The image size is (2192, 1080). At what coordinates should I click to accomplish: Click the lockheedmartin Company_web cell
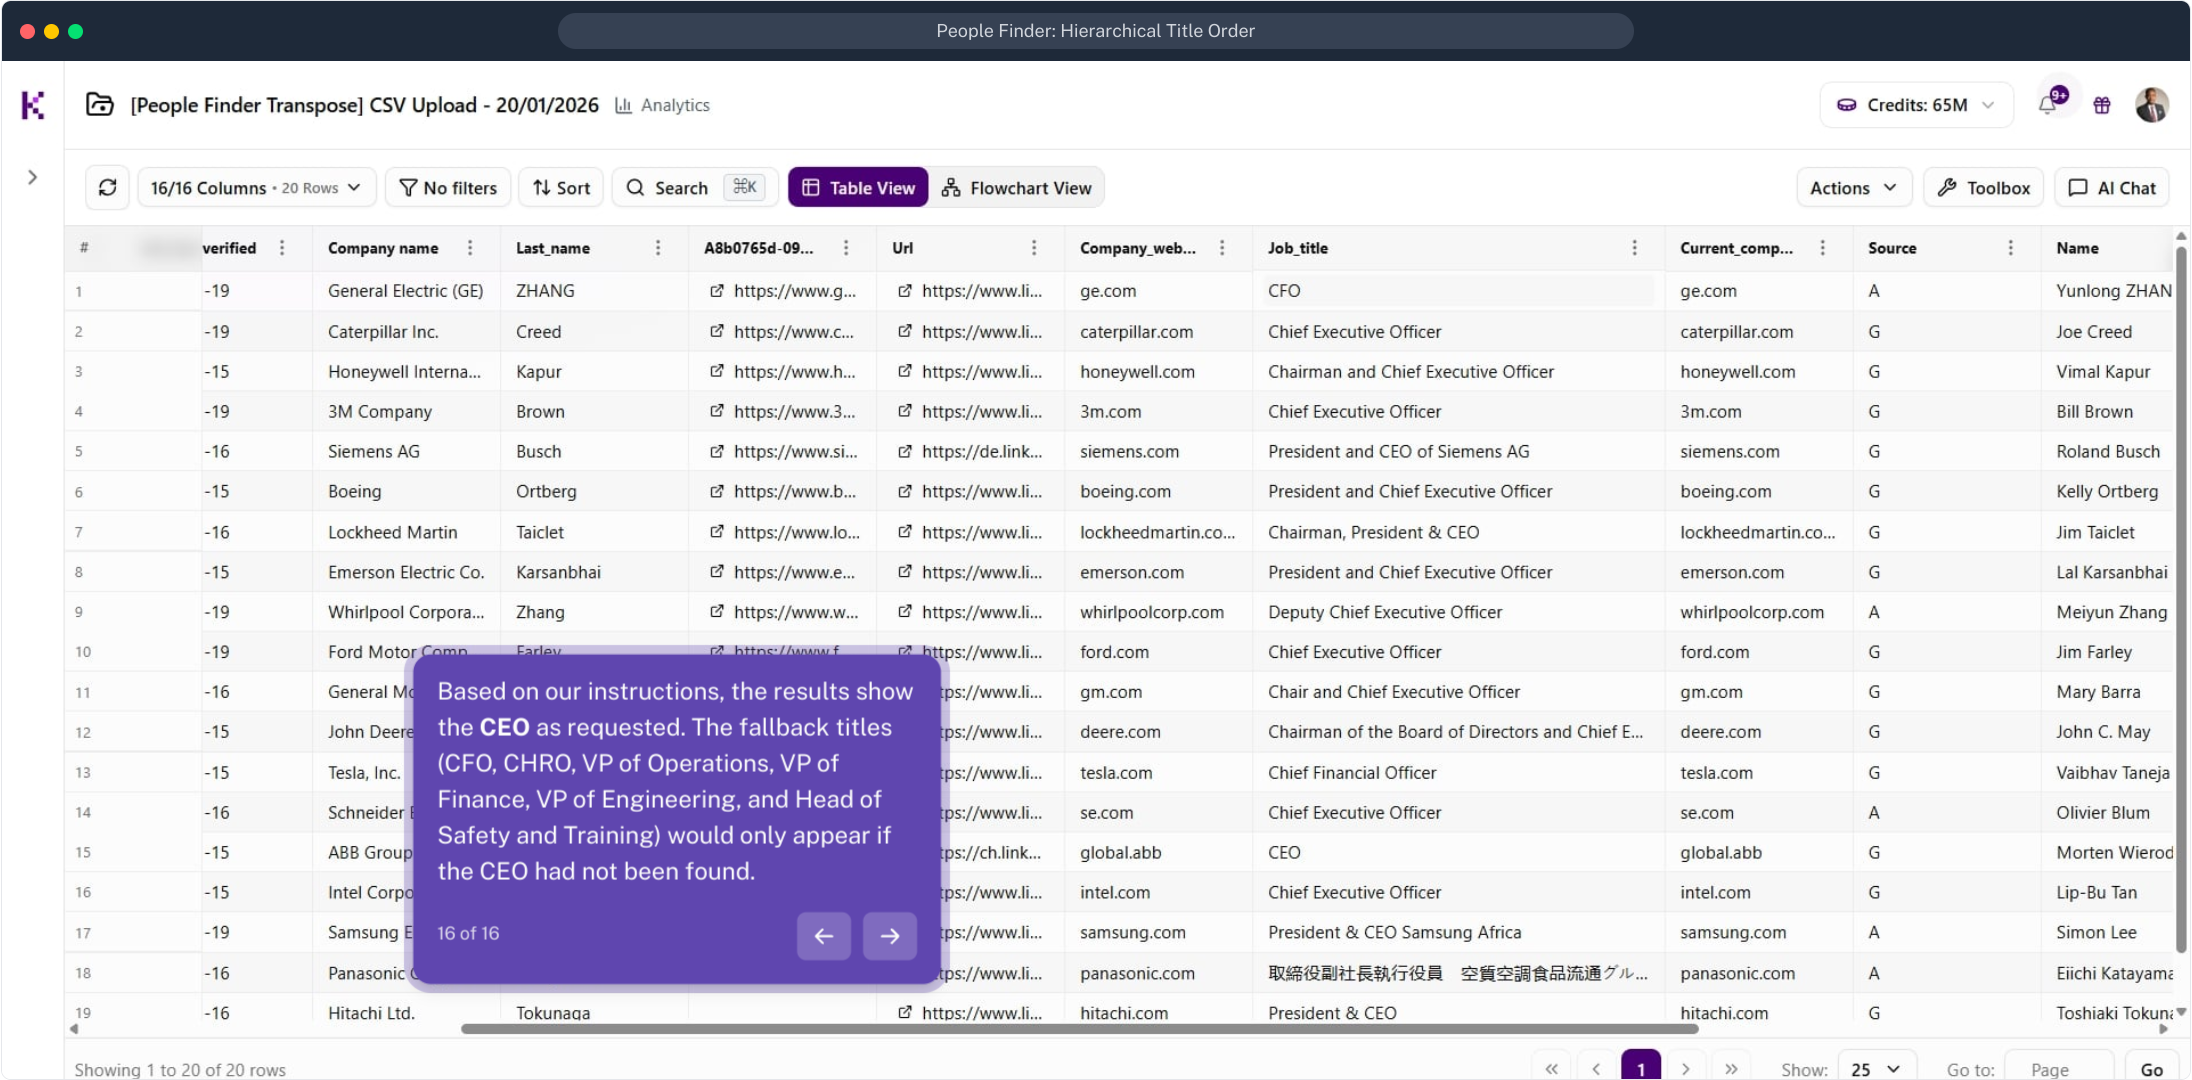1158,533
